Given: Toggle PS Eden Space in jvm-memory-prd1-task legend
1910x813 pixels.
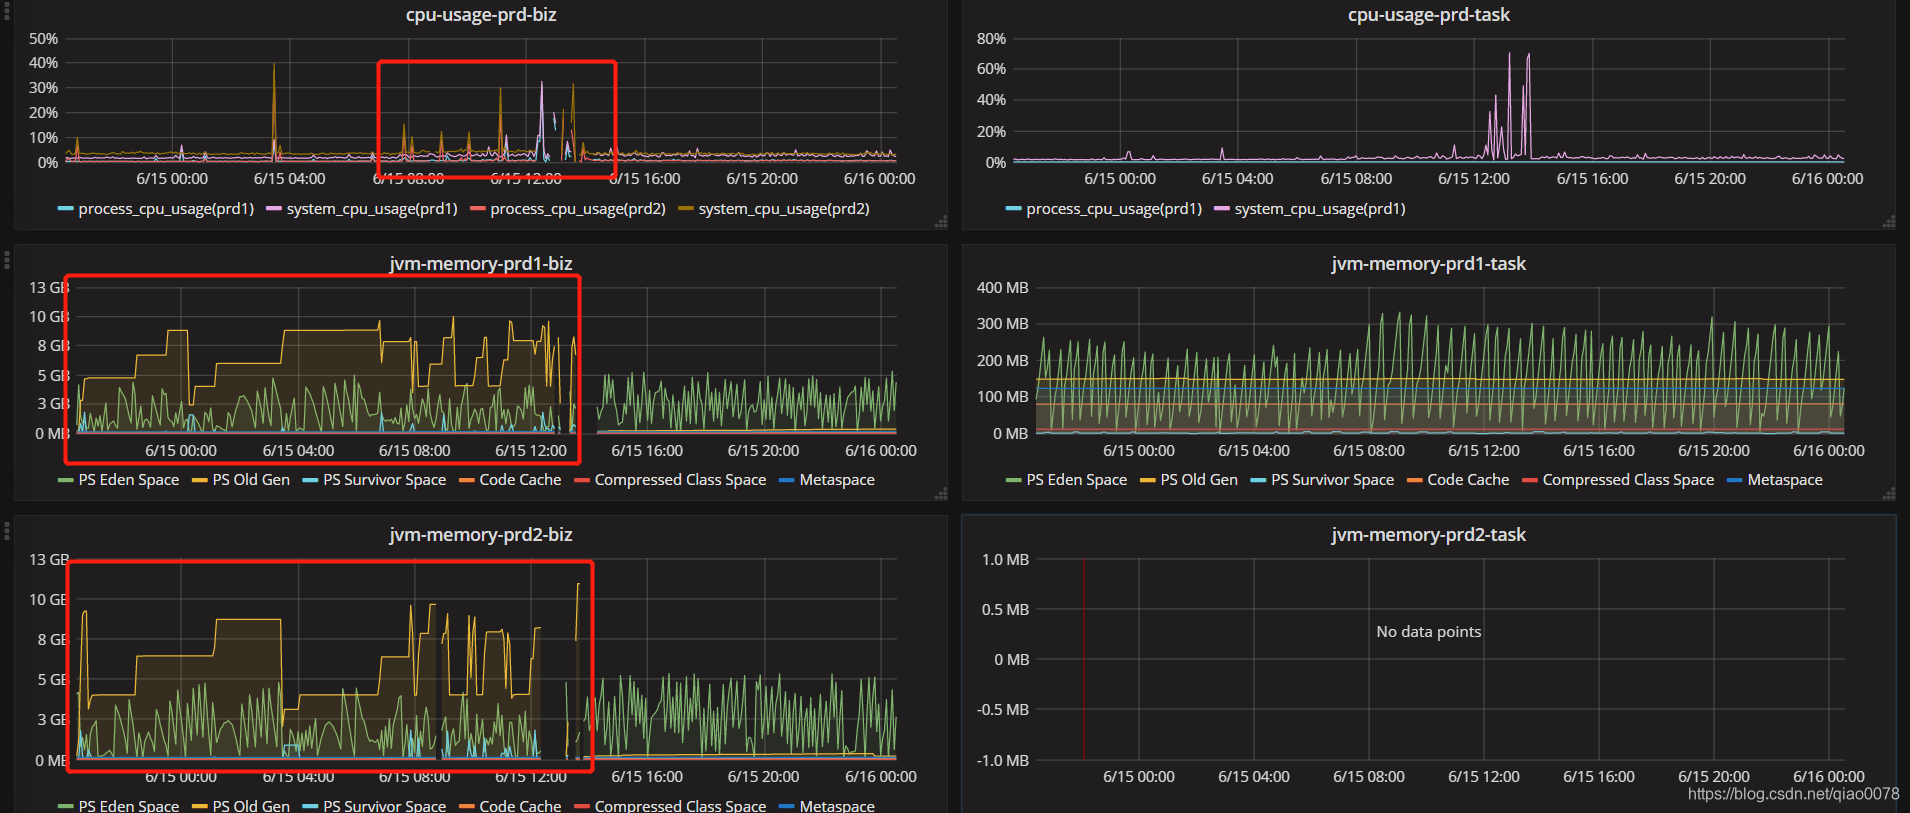Looking at the screenshot, I should coord(1077,480).
